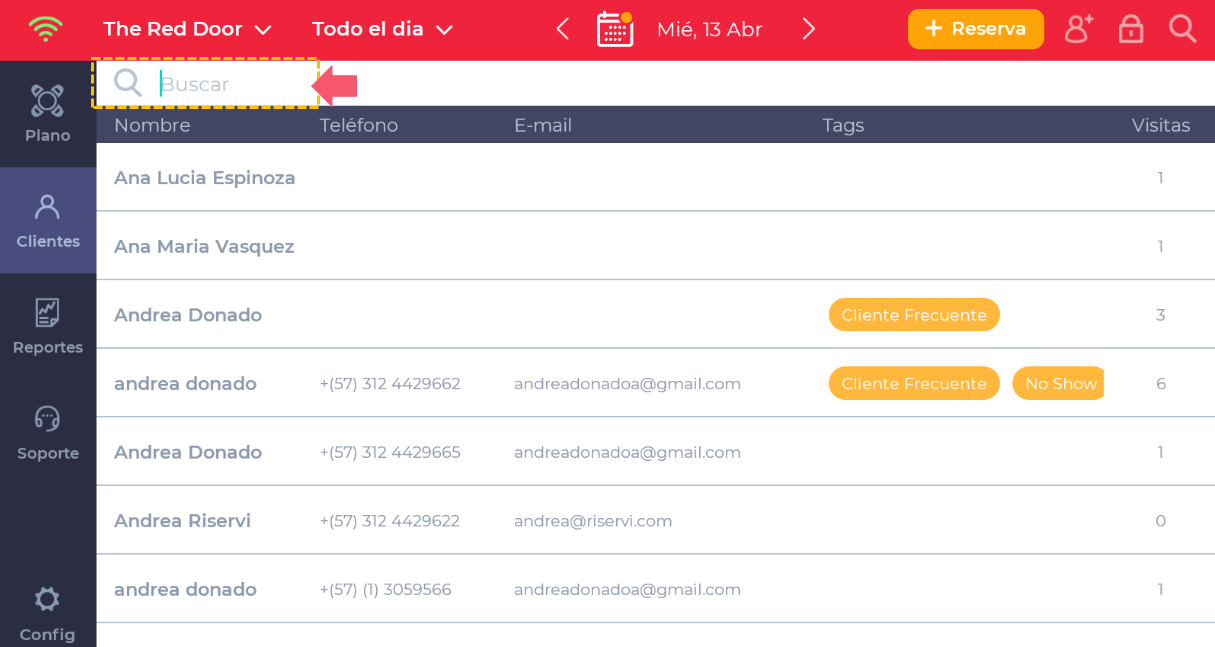Open Andrea Donado with 3 visits
The height and width of the screenshot is (647, 1215).
655,315
